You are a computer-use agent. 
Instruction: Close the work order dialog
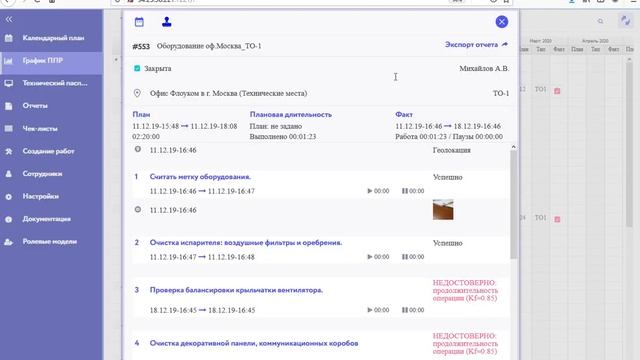(x=502, y=22)
